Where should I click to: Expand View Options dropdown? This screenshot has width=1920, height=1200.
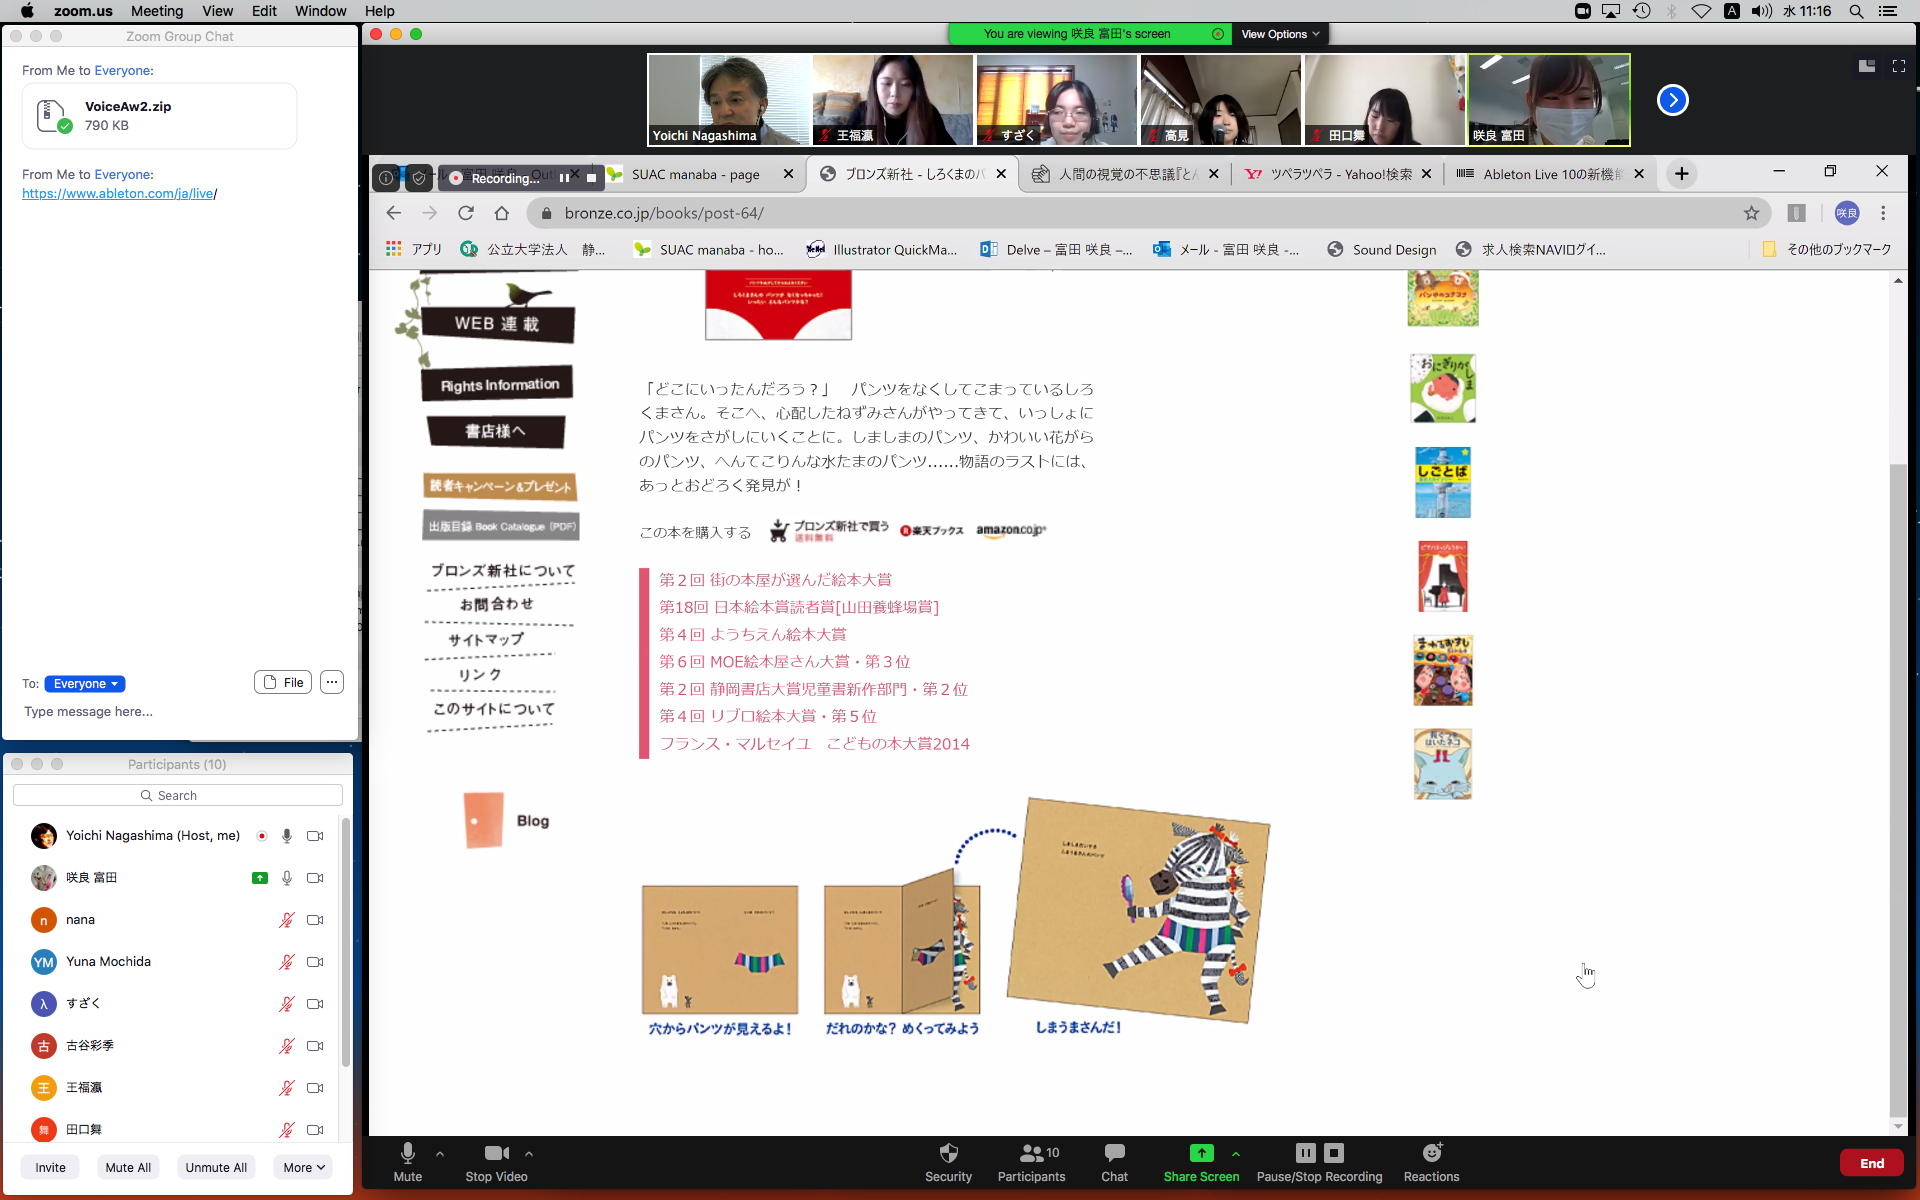coord(1280,34)
